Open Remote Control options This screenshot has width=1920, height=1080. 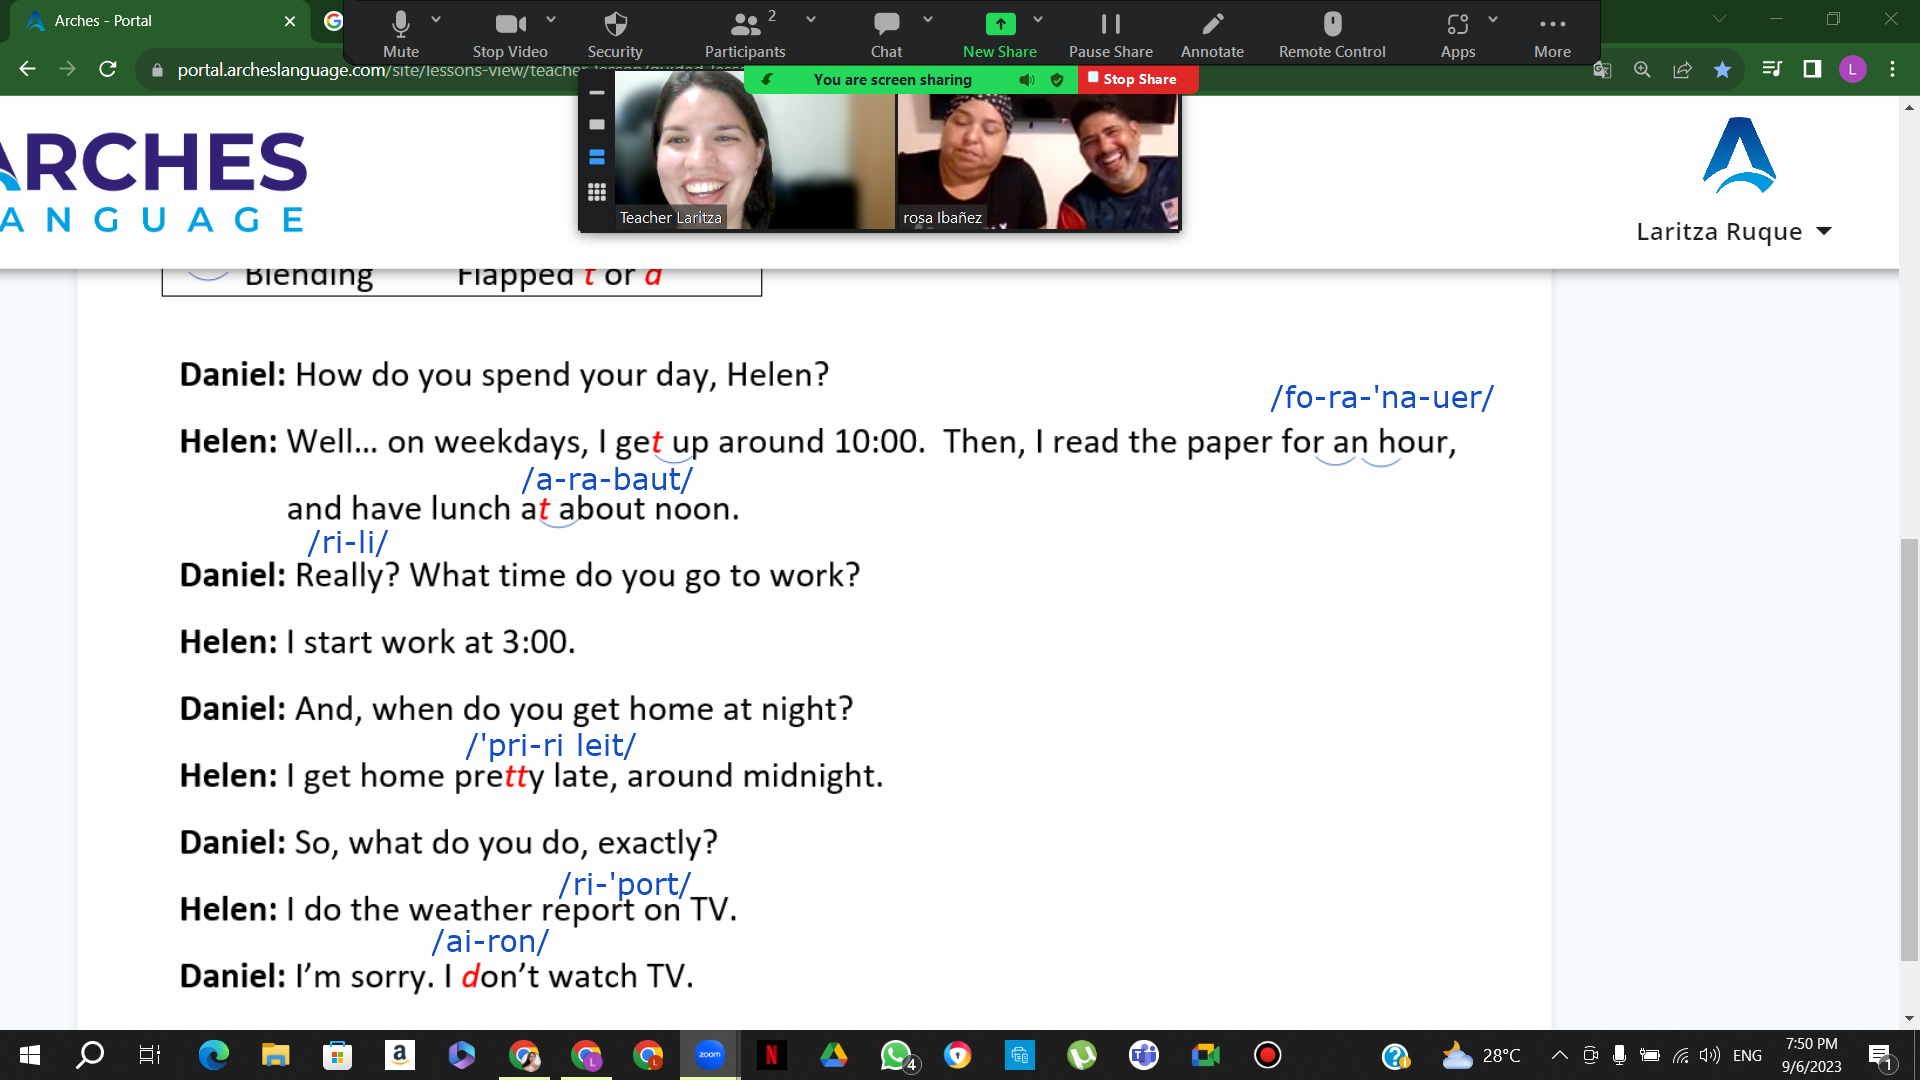click(1332, 34)
